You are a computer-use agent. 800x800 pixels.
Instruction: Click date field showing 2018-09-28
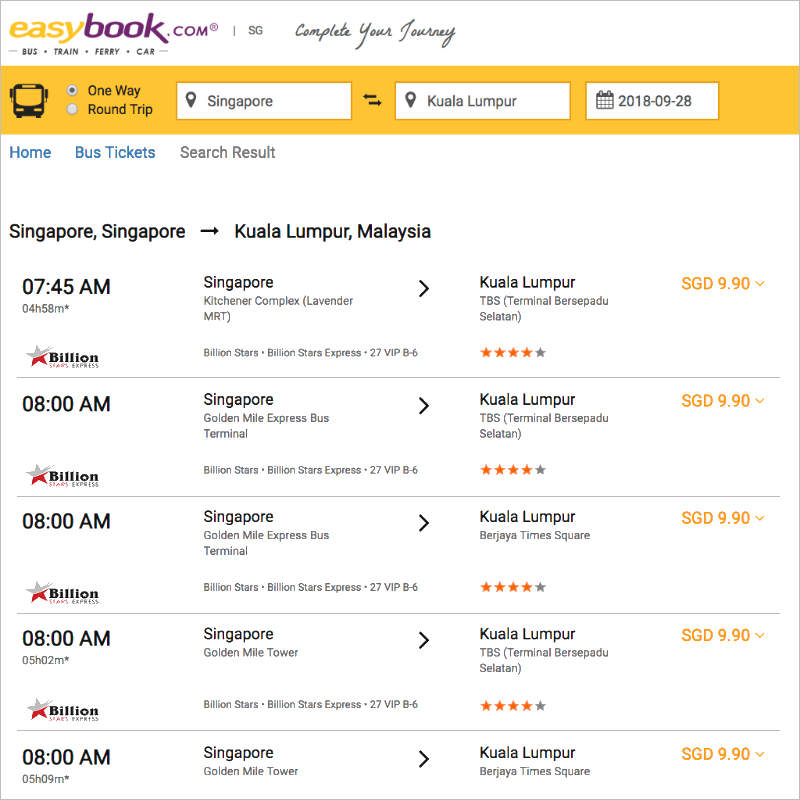click(652, 101)
